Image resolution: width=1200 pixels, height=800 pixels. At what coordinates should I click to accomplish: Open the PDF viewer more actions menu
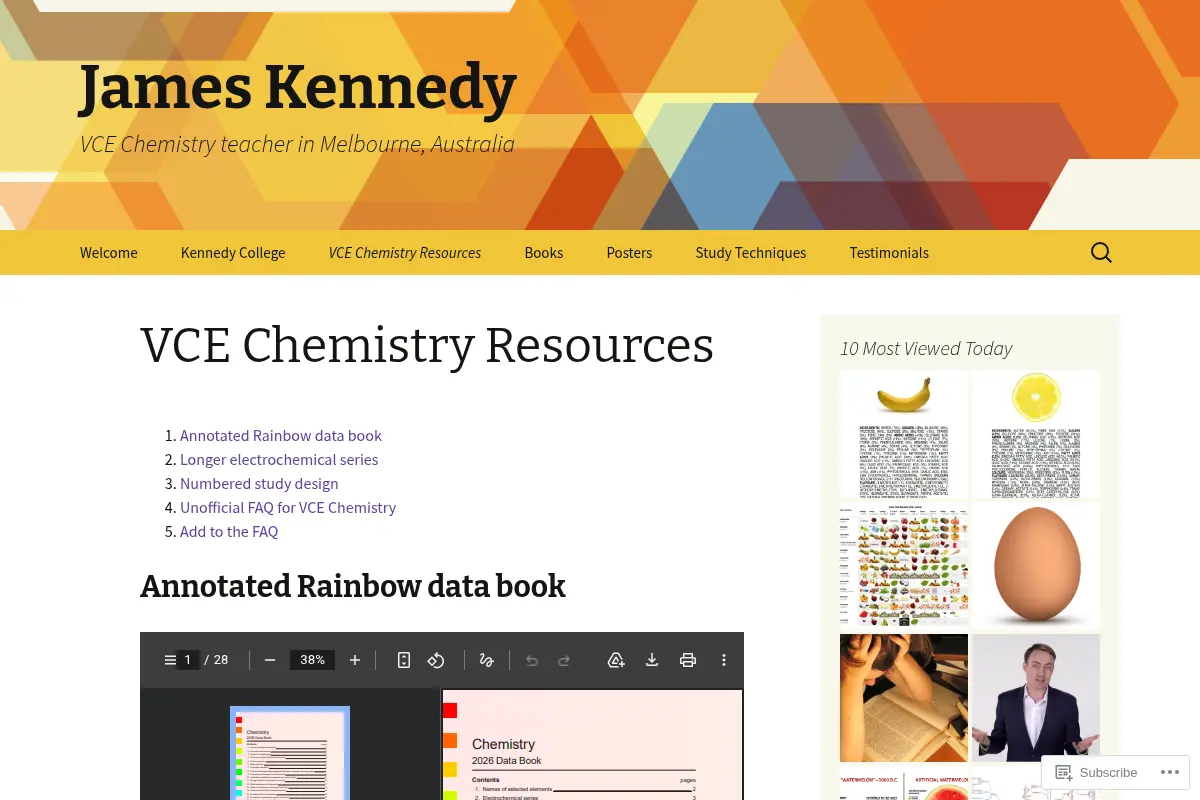coord(724,660)
